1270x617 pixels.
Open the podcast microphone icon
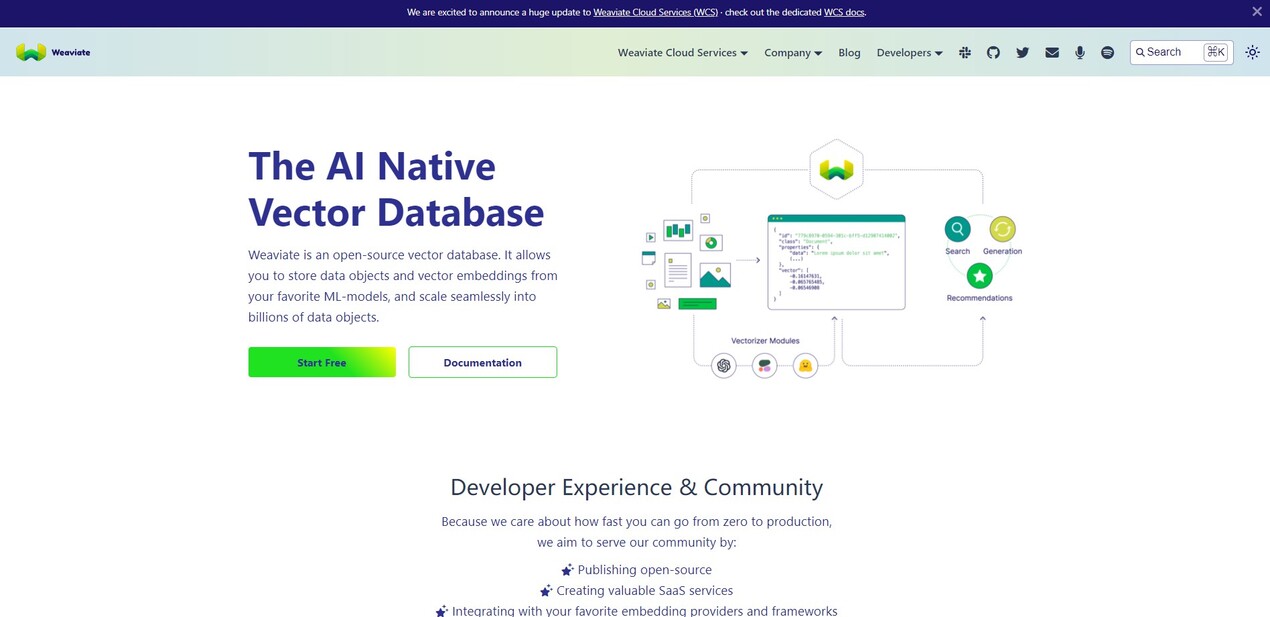point(1080,53)
